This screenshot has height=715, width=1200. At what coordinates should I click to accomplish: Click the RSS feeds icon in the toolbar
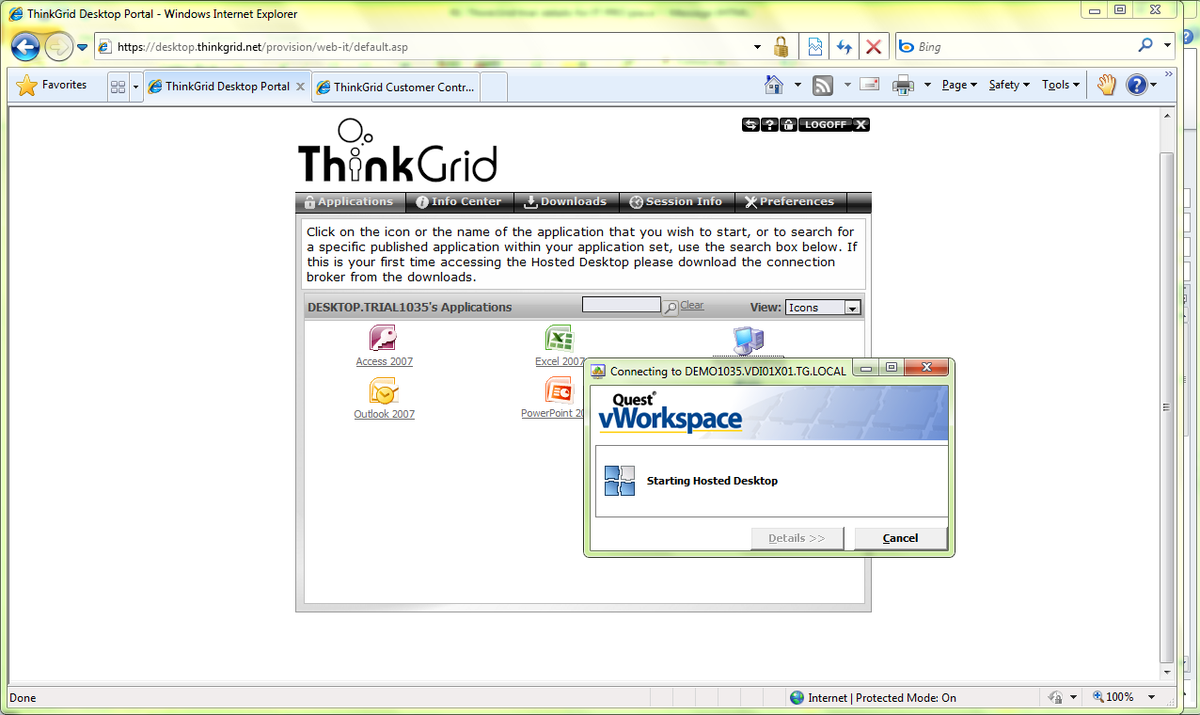pos(821,85)
